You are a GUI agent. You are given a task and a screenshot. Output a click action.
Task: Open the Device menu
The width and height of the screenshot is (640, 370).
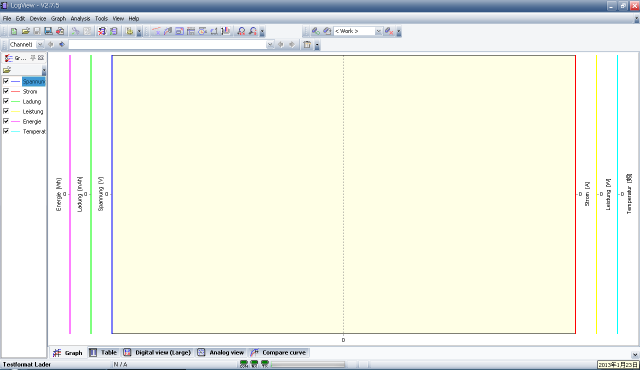pos(38,18)
